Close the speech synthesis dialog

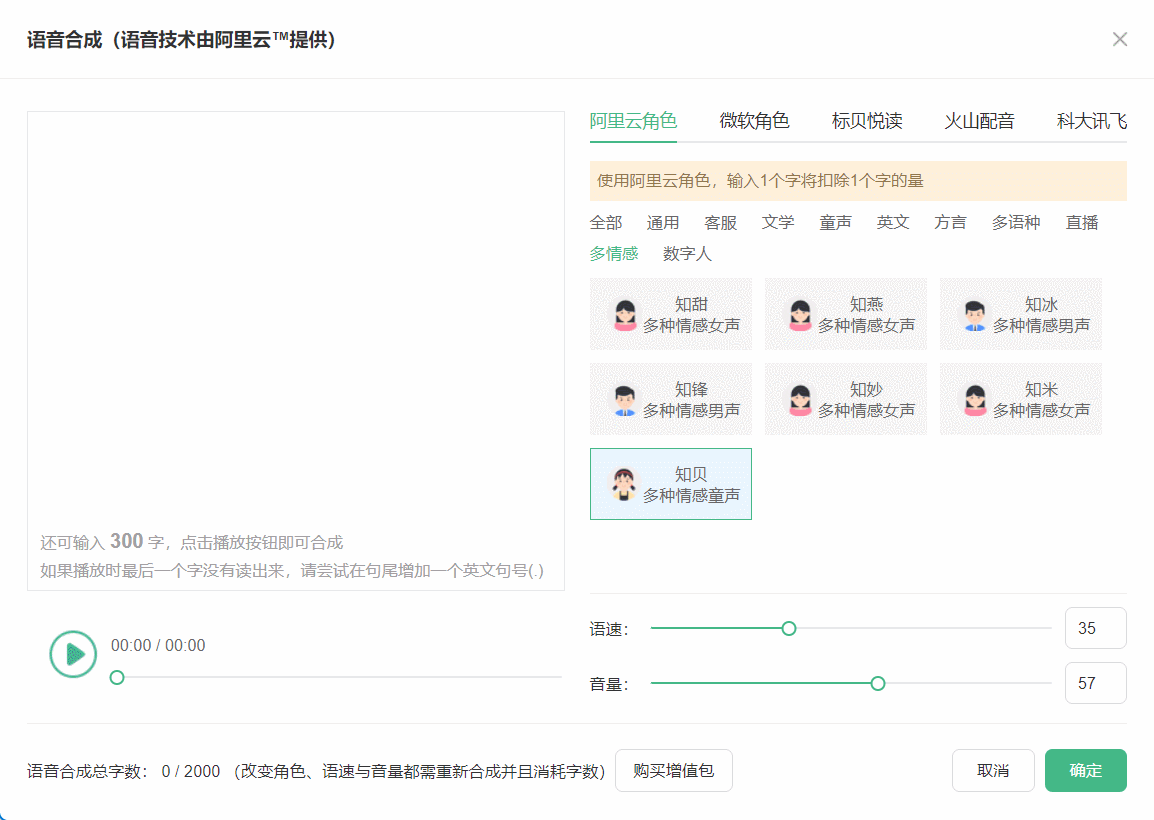[x=1119, y=40]
